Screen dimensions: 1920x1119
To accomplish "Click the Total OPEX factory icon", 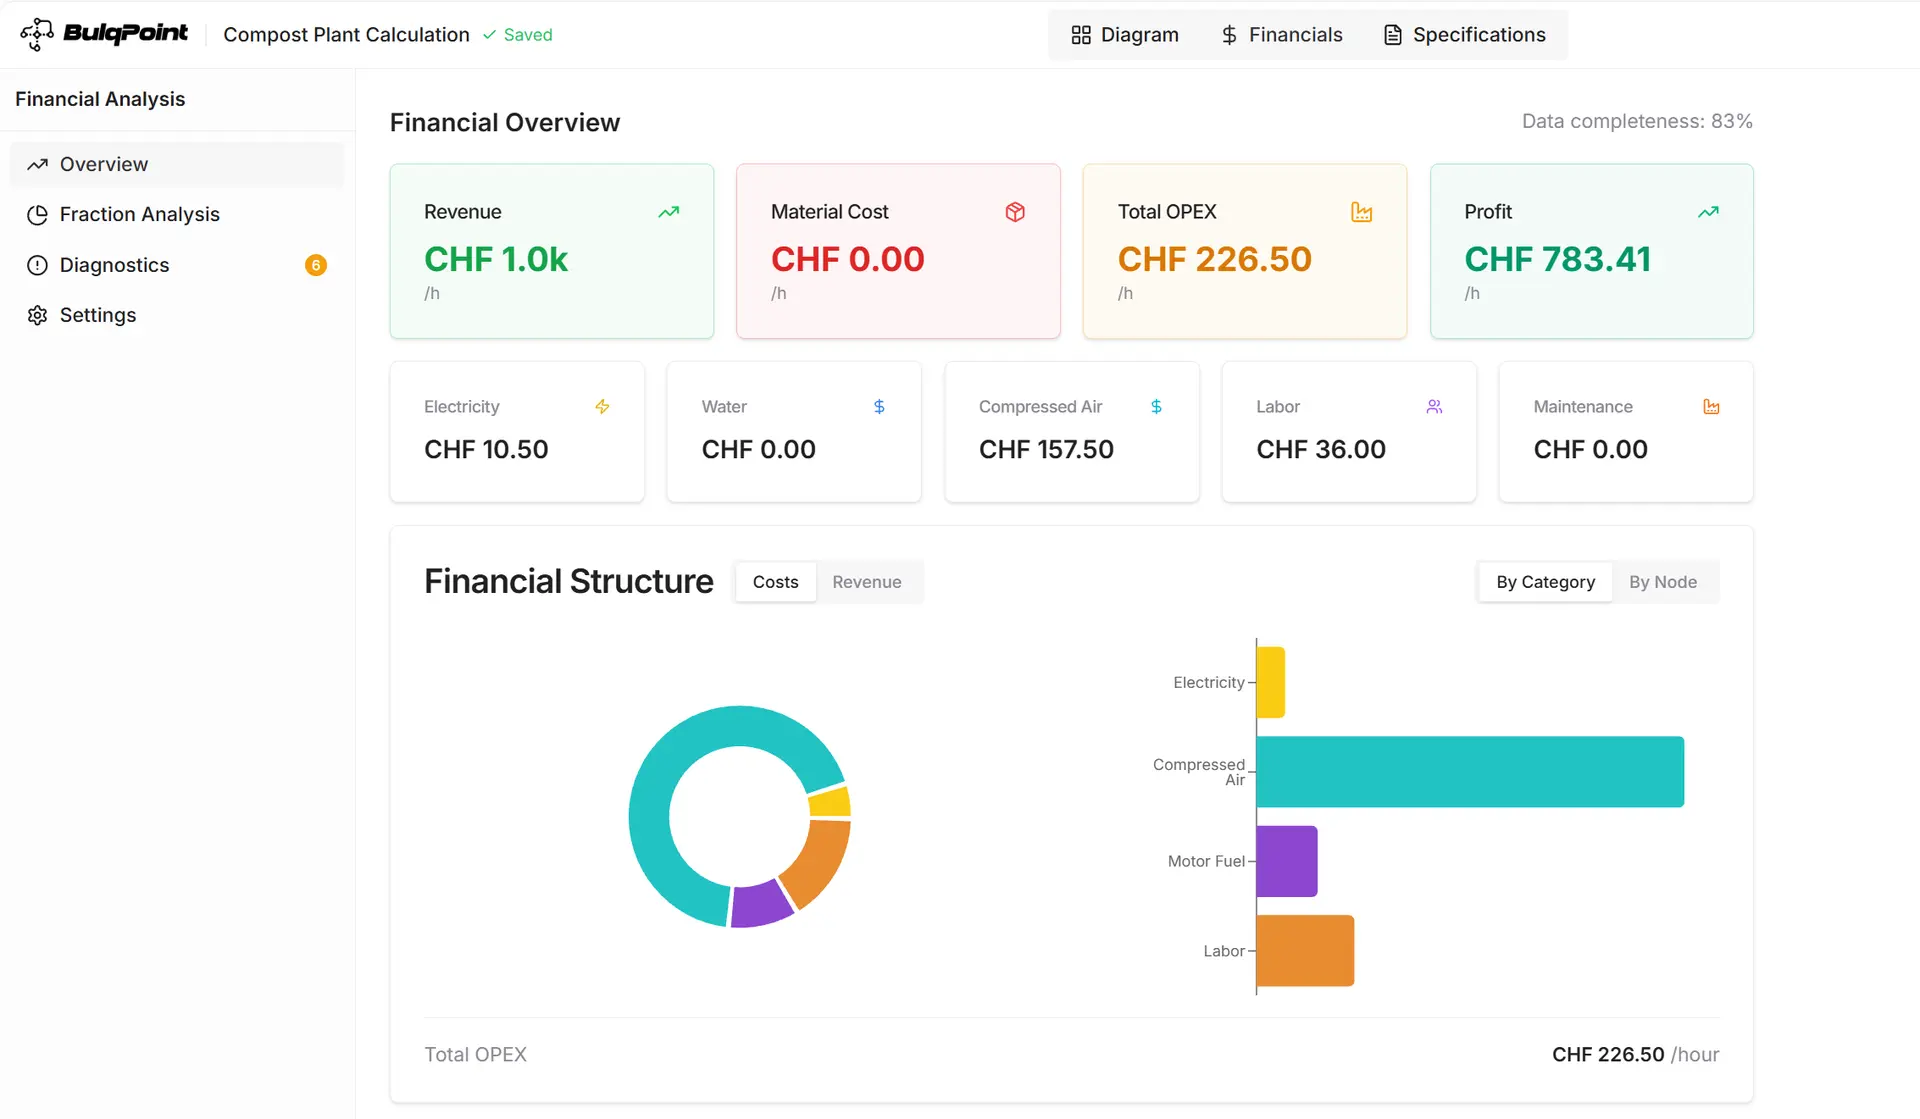I will pos(1361,212).
